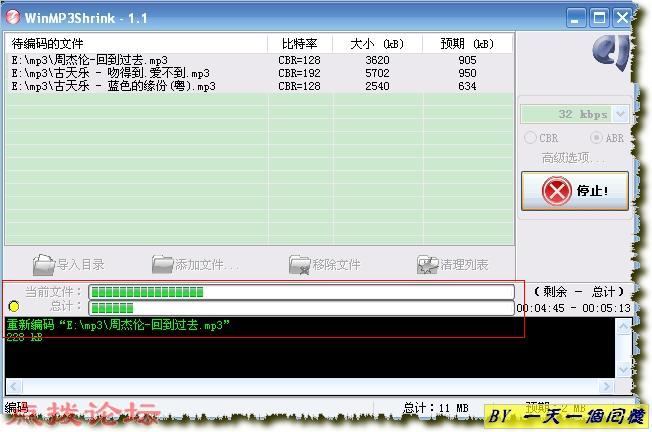Click the blue logo in top right
Viewport: 652px width, 432px height.
click(611, 52)
